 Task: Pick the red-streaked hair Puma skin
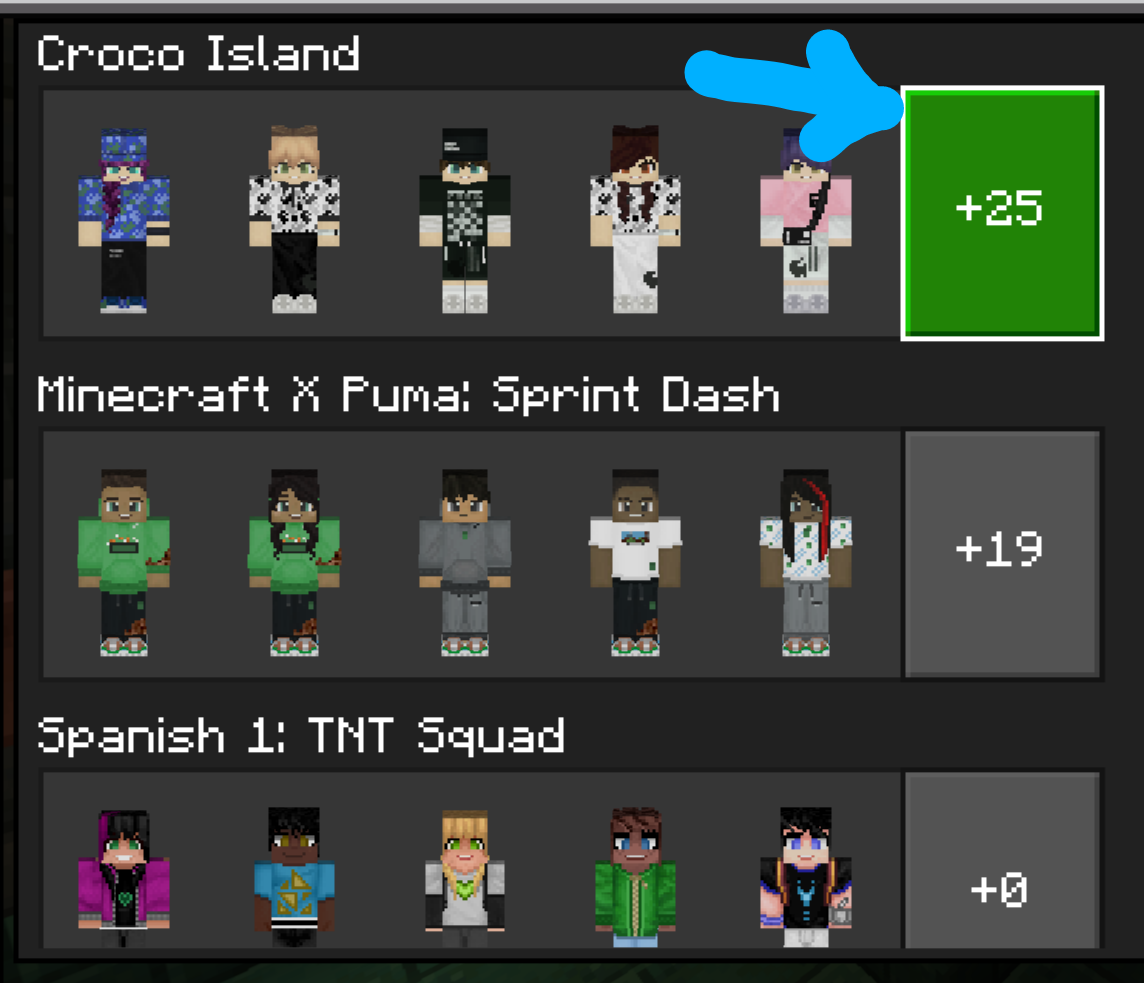point(805,563)
